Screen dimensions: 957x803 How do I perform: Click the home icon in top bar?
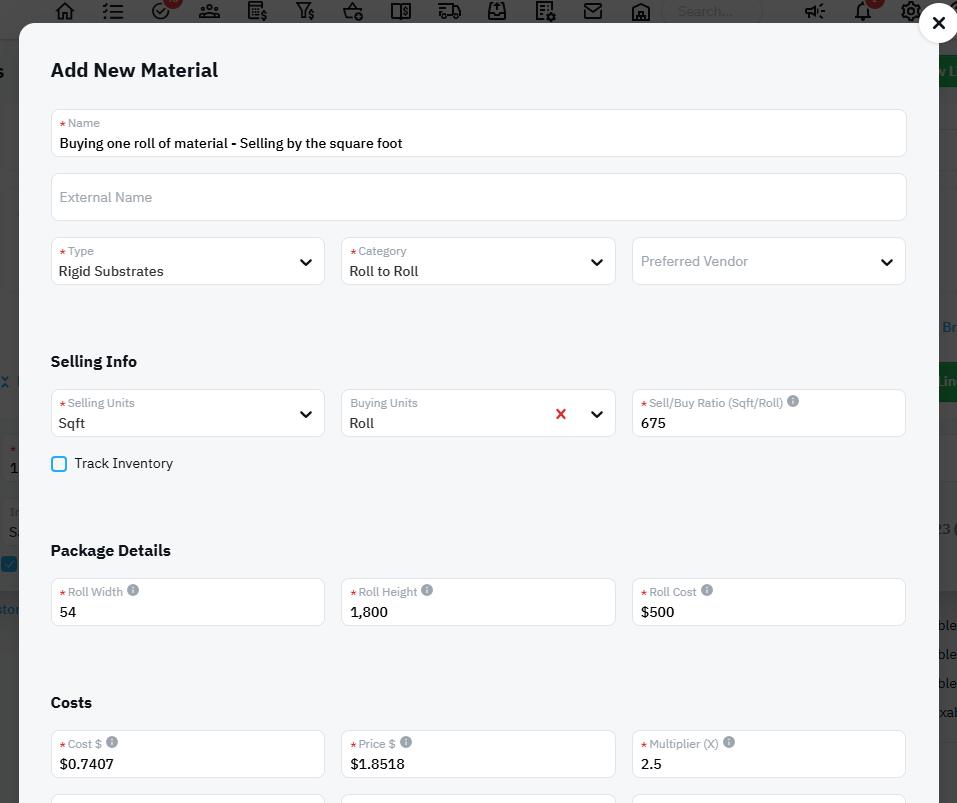coord(65,11)
